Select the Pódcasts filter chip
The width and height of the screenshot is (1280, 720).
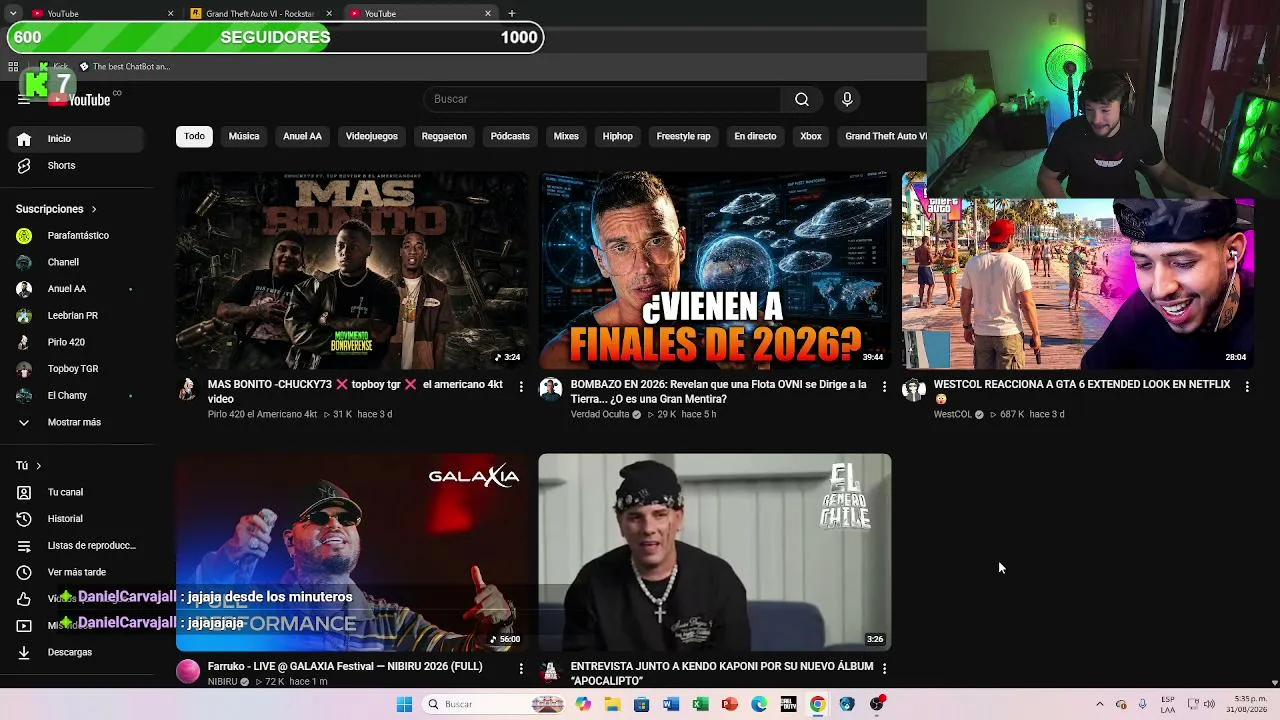(510, 136)
